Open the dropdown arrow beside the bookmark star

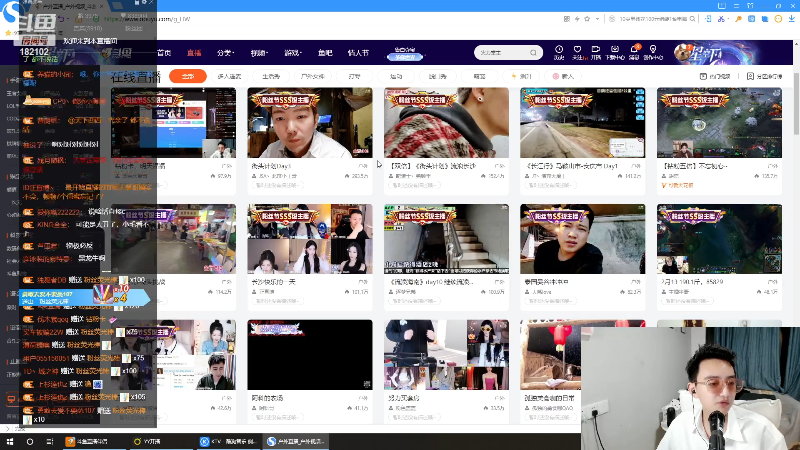click(x=597, y=19)
